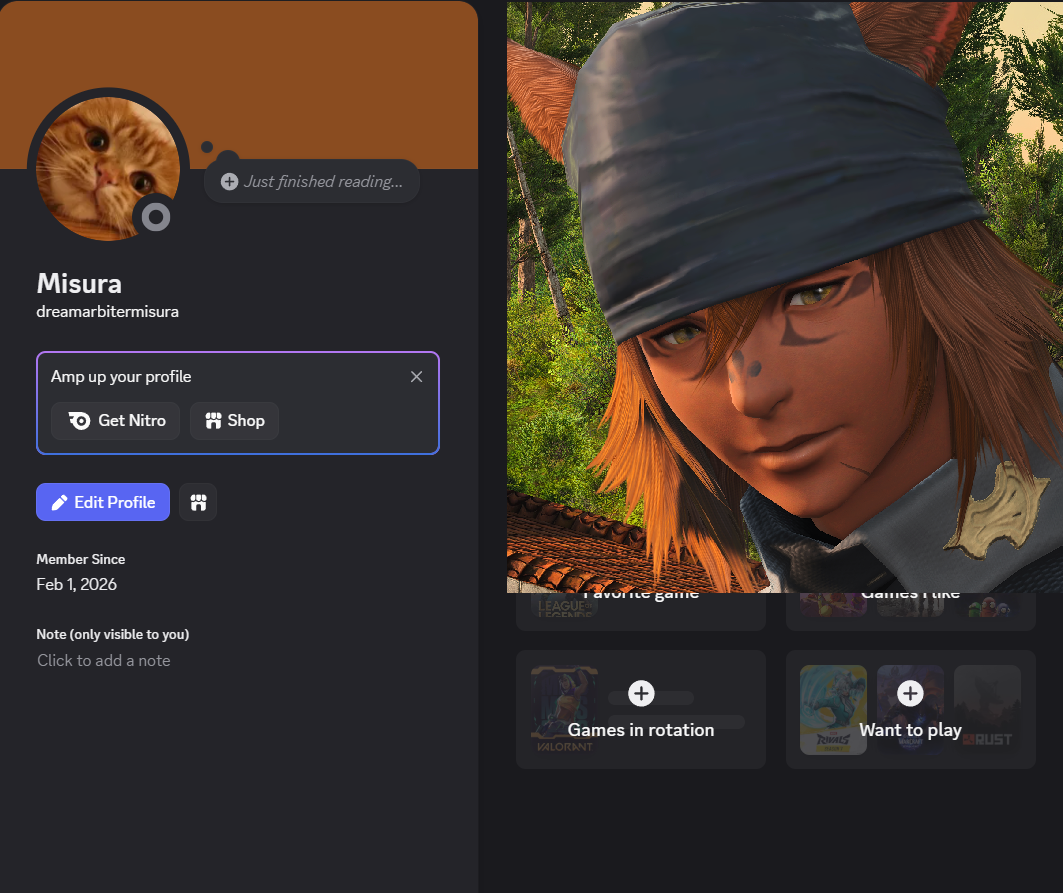Click the display name Misura
Screen dimensions: 1063x893
pos(79,283)
